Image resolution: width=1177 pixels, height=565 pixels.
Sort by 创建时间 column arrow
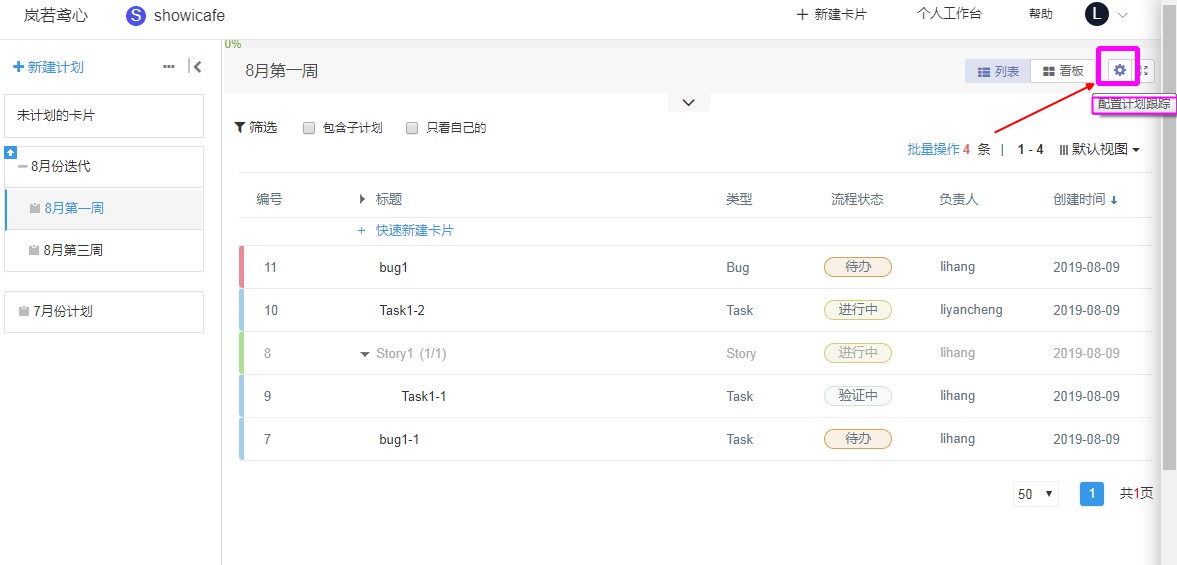(x=1114, y=200)
